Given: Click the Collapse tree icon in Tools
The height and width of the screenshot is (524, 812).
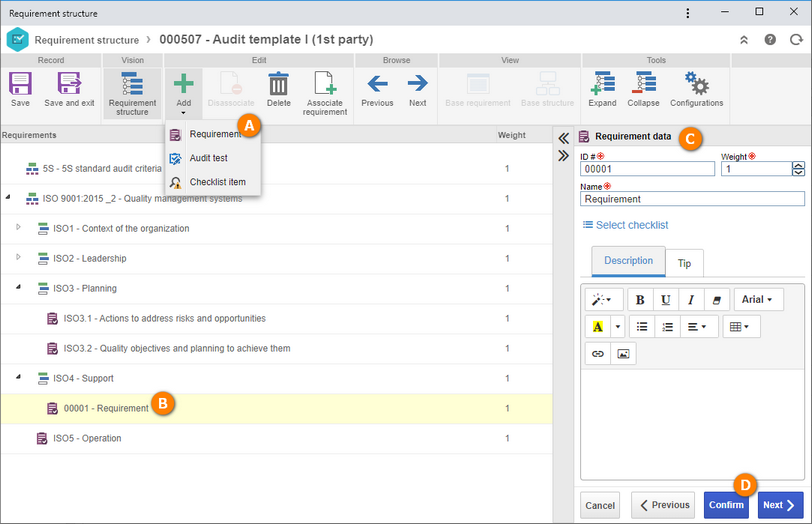Looking at the screenshot, I should pyautogui.click(x=643, y=83).
